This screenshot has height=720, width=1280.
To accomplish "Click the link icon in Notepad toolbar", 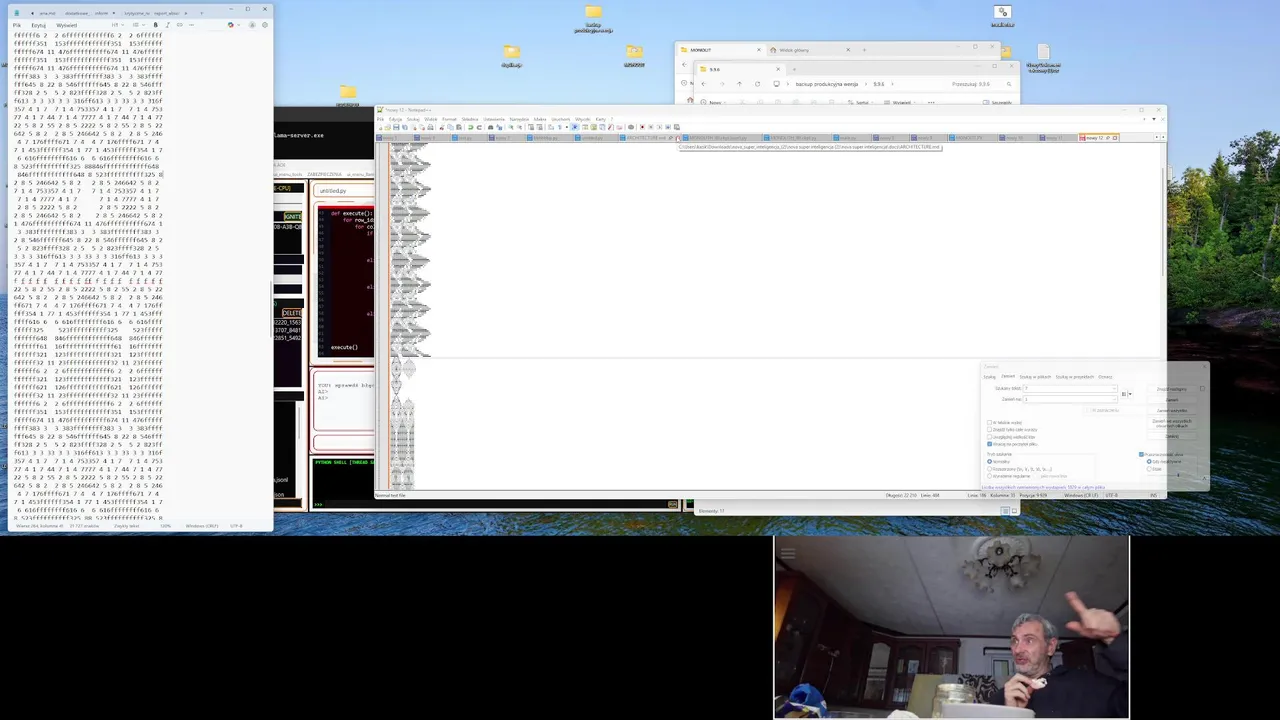I will (180, 25).
